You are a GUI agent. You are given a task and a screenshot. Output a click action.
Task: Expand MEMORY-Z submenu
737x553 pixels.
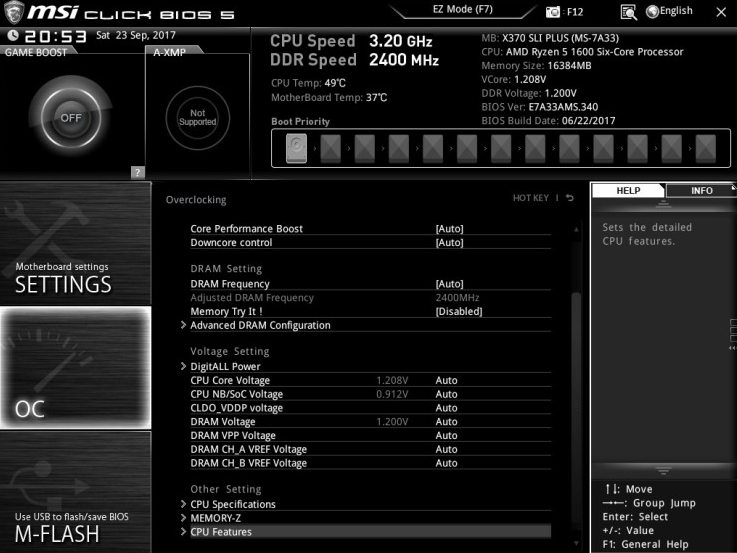tap(215, 518)
